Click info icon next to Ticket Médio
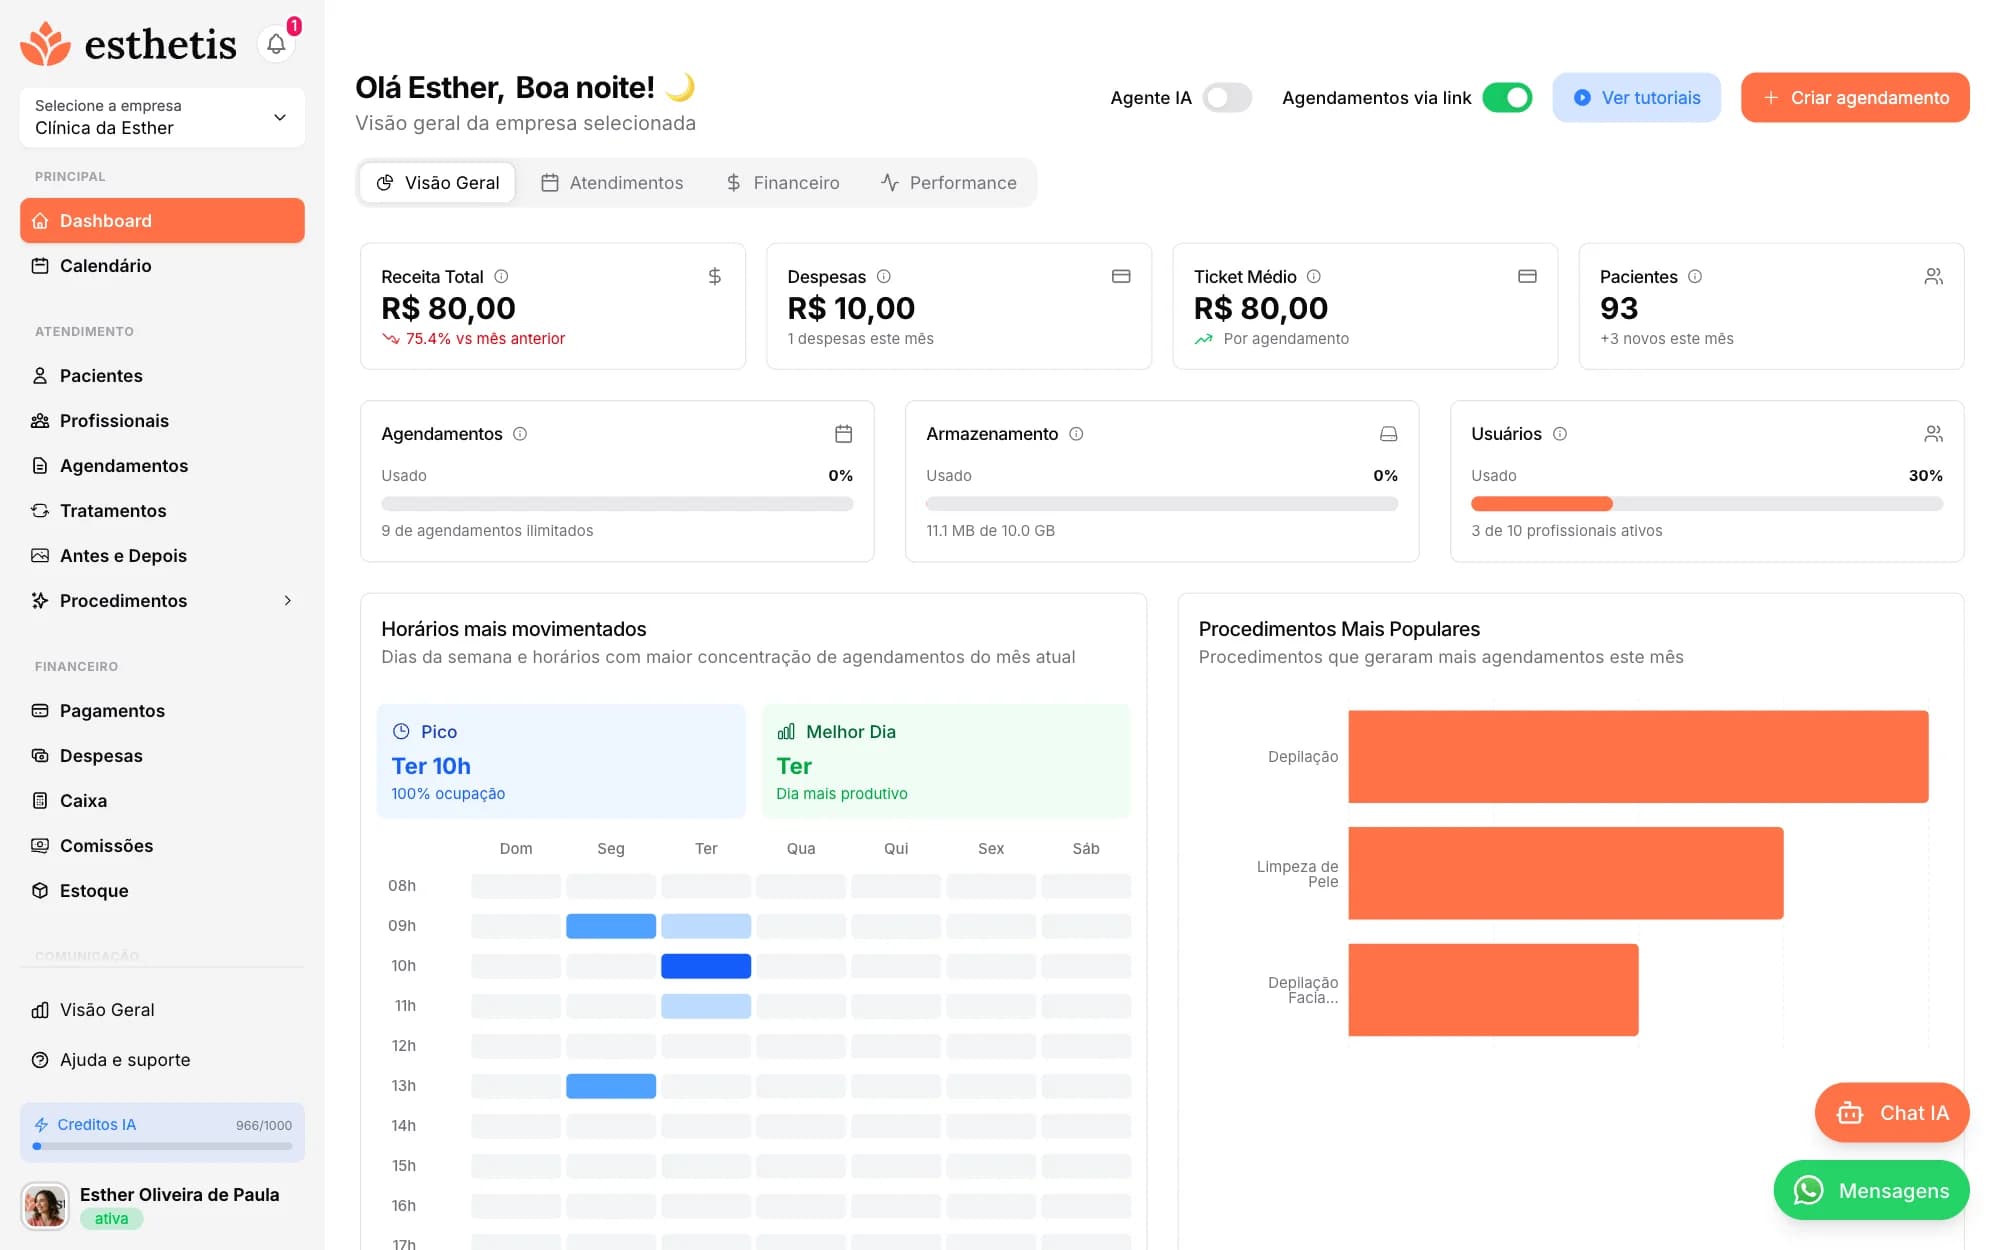 pos(1314,276)
